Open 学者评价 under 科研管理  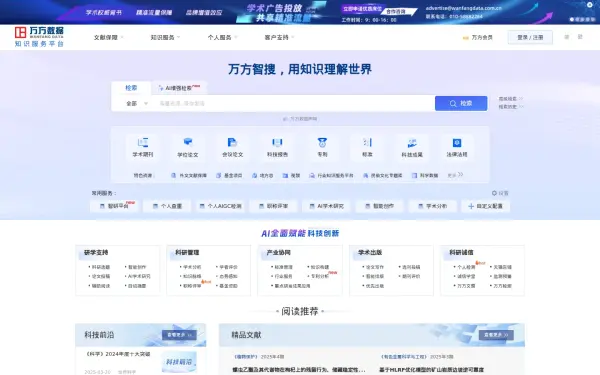click(228, 267)
